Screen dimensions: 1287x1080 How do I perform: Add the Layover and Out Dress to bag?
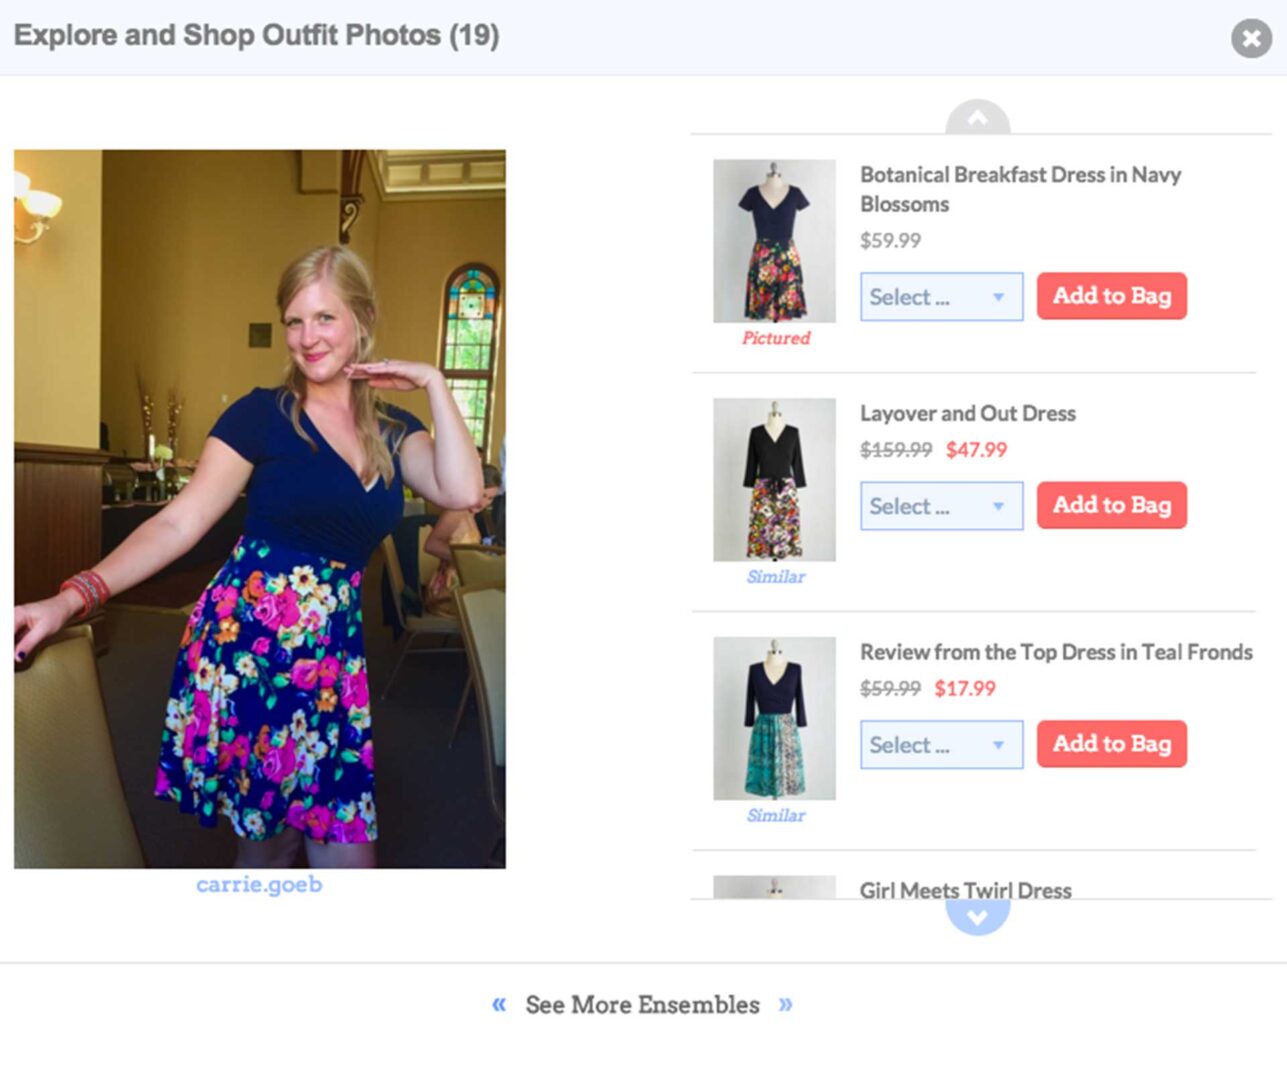pos(1111,505)
